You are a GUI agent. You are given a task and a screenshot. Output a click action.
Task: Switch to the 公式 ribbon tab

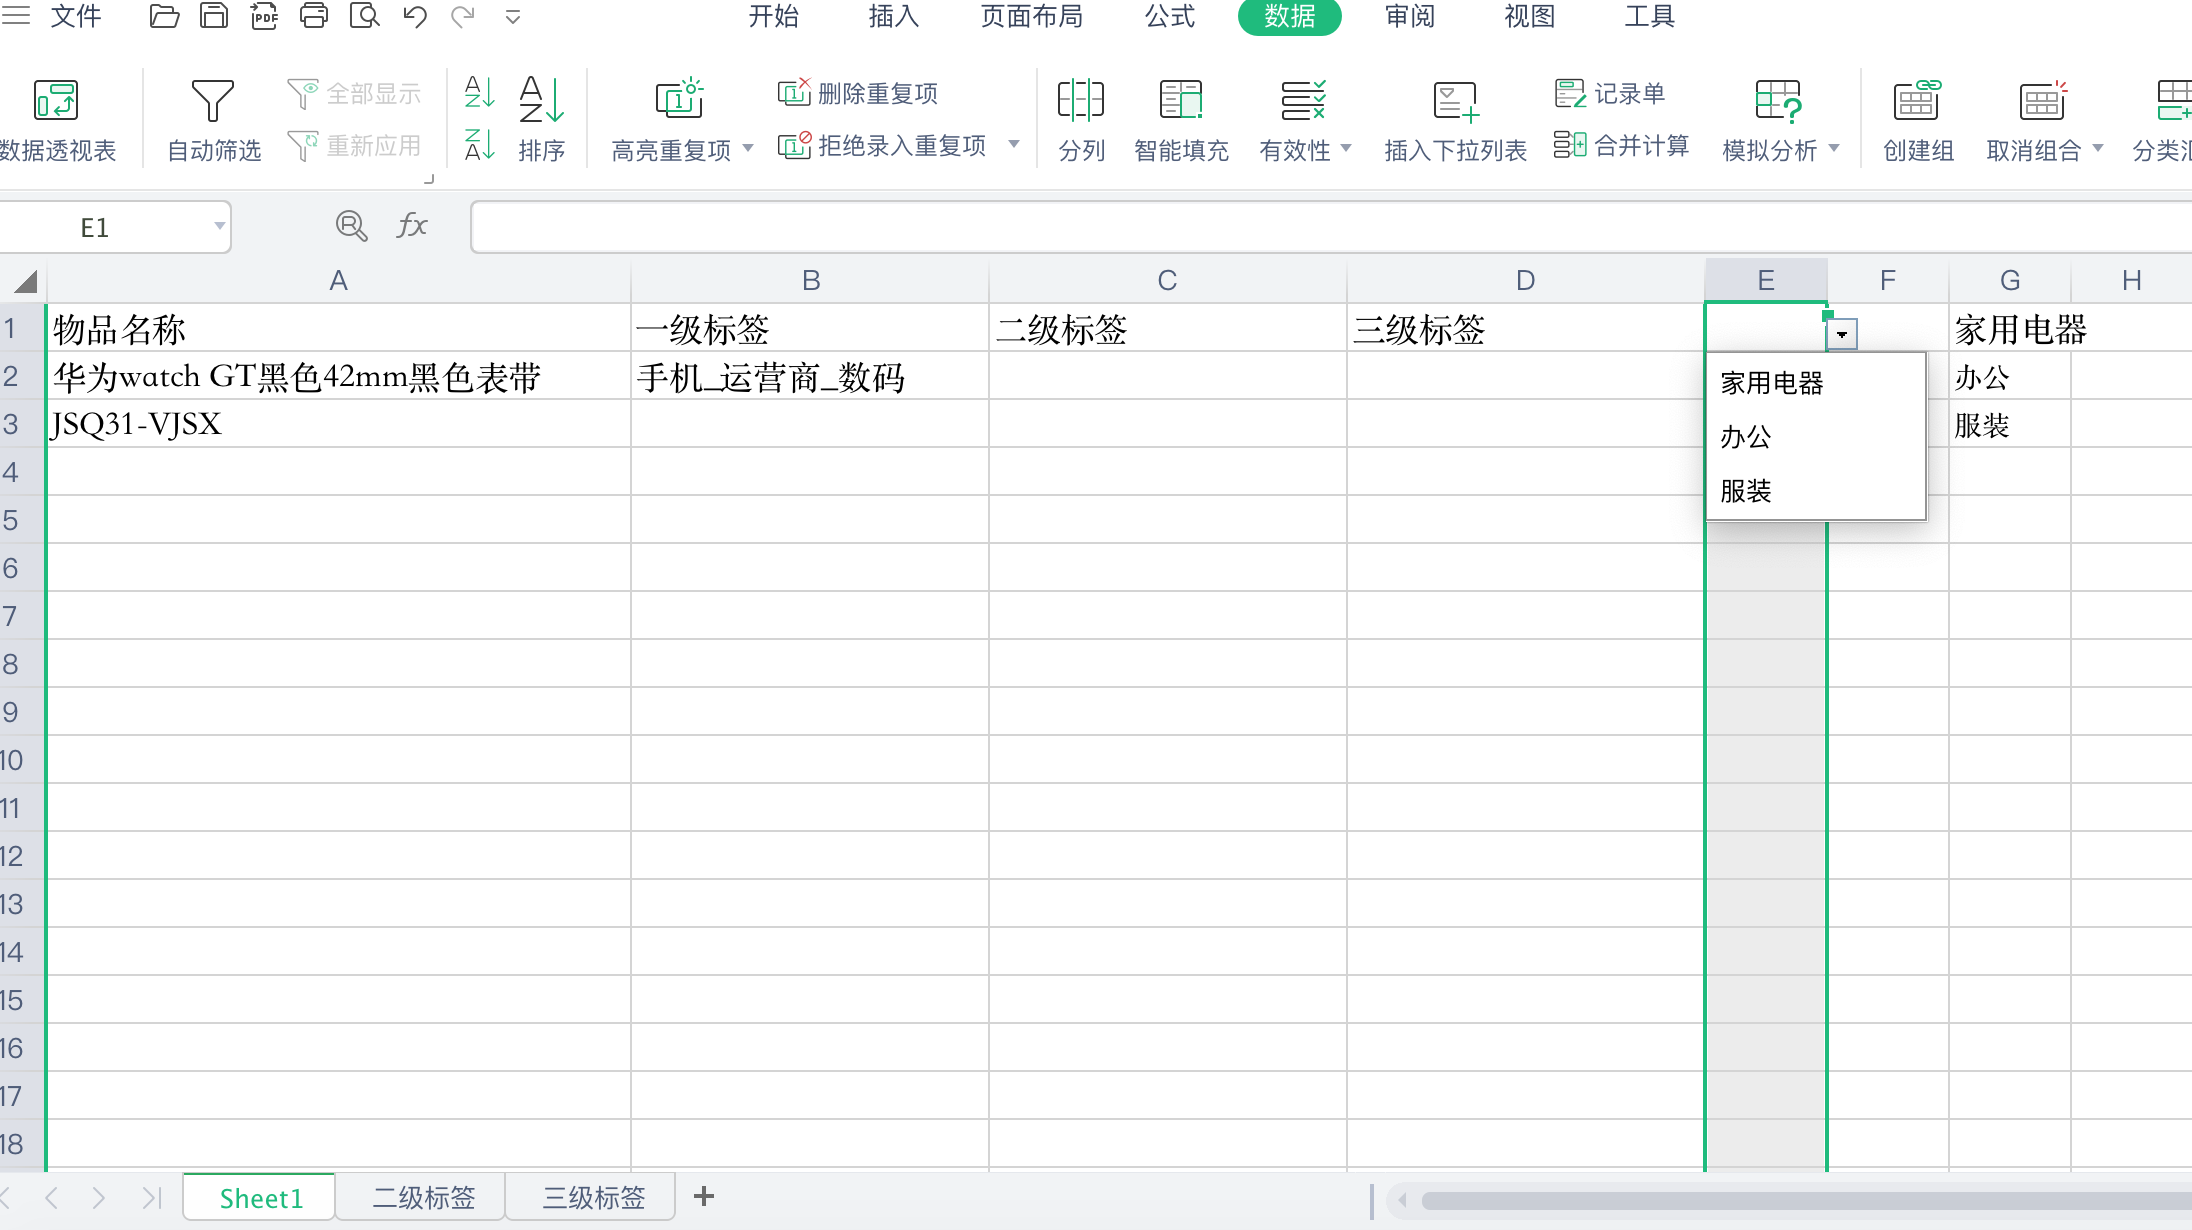pyautogui.click(x=1168, y=17)
